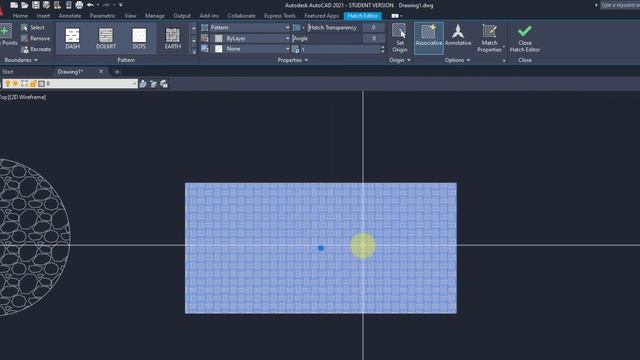Click the pattern gallery up arrow
The width and height of the screenshot is (640, 360).
[x=194, y=28]
